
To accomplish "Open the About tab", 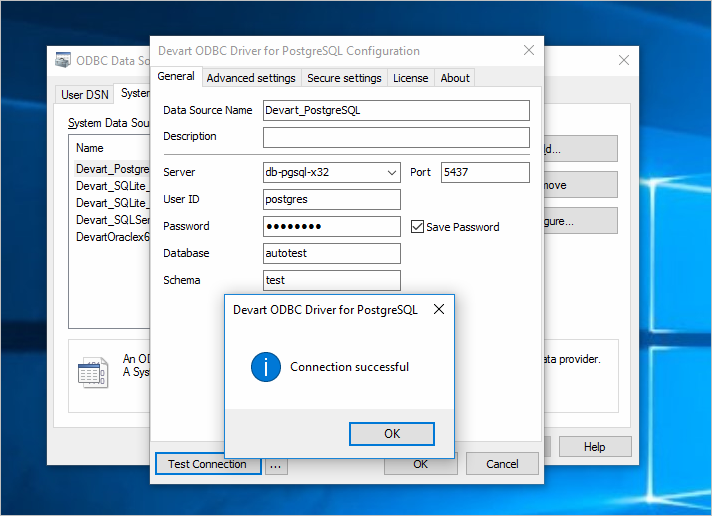I will [455, 78].
